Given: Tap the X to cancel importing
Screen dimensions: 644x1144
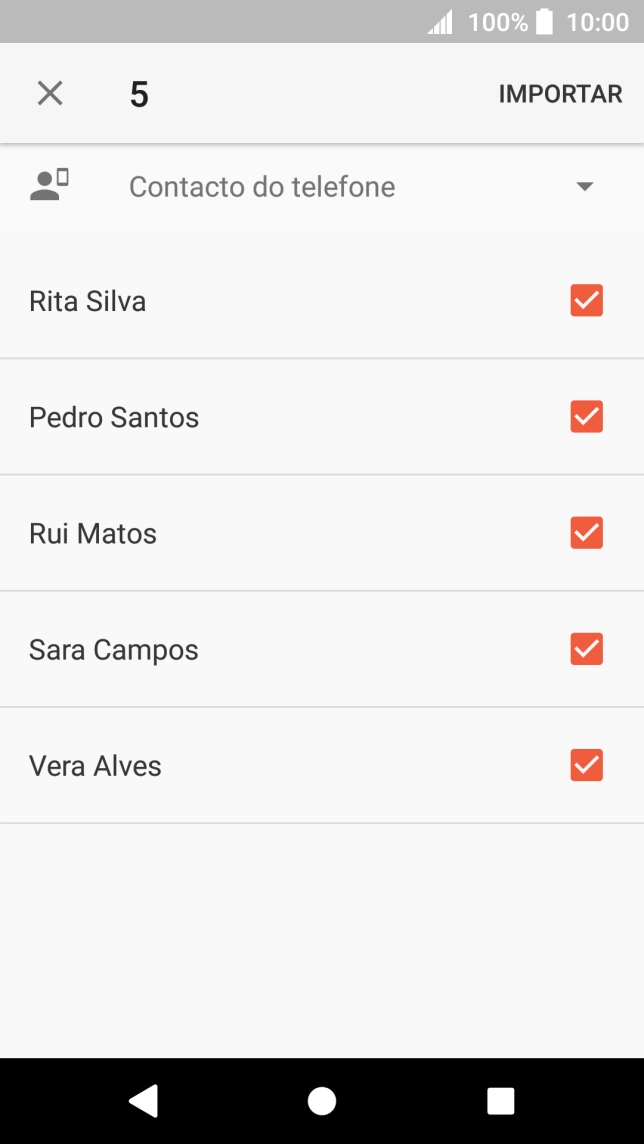Looking at the screenshot, I should [49, 93].
